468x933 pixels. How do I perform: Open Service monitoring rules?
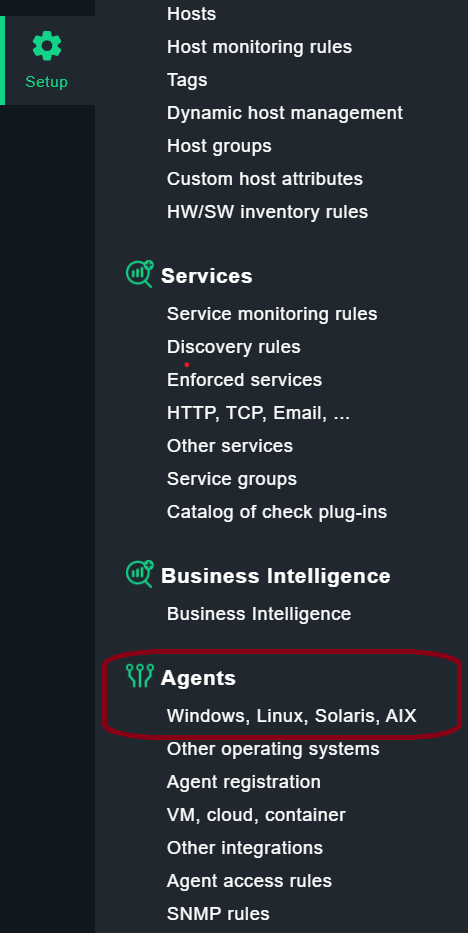[272, 314]
